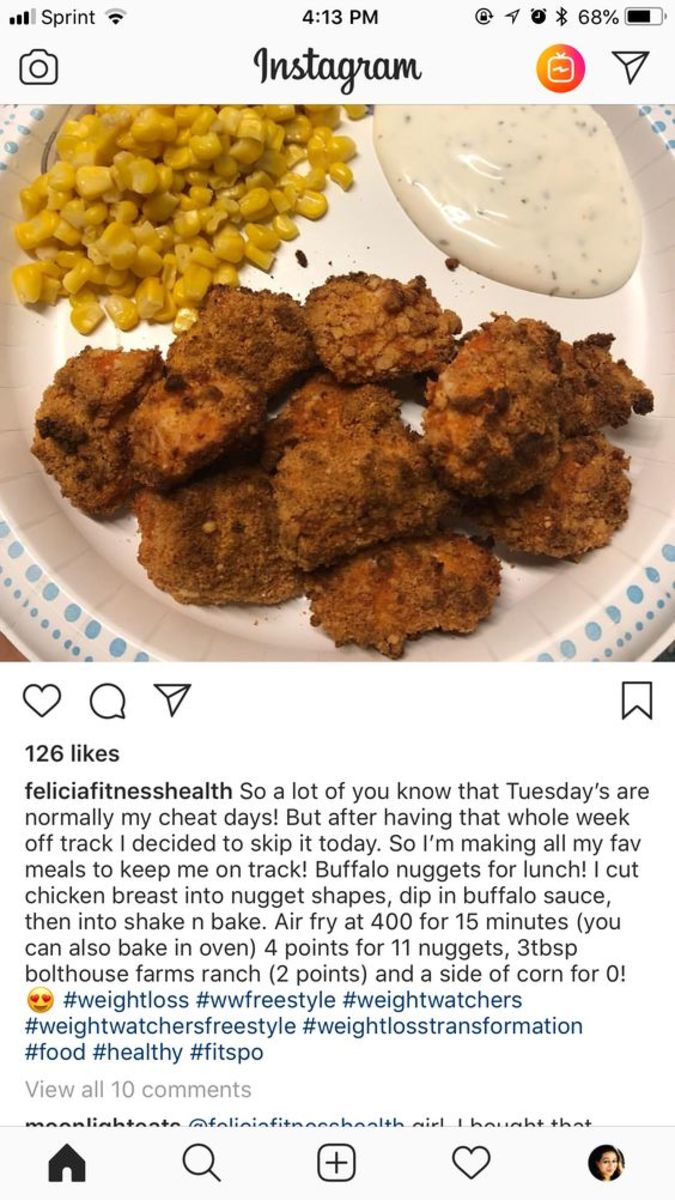Save post with bookmark icon

tap(636, 701)
